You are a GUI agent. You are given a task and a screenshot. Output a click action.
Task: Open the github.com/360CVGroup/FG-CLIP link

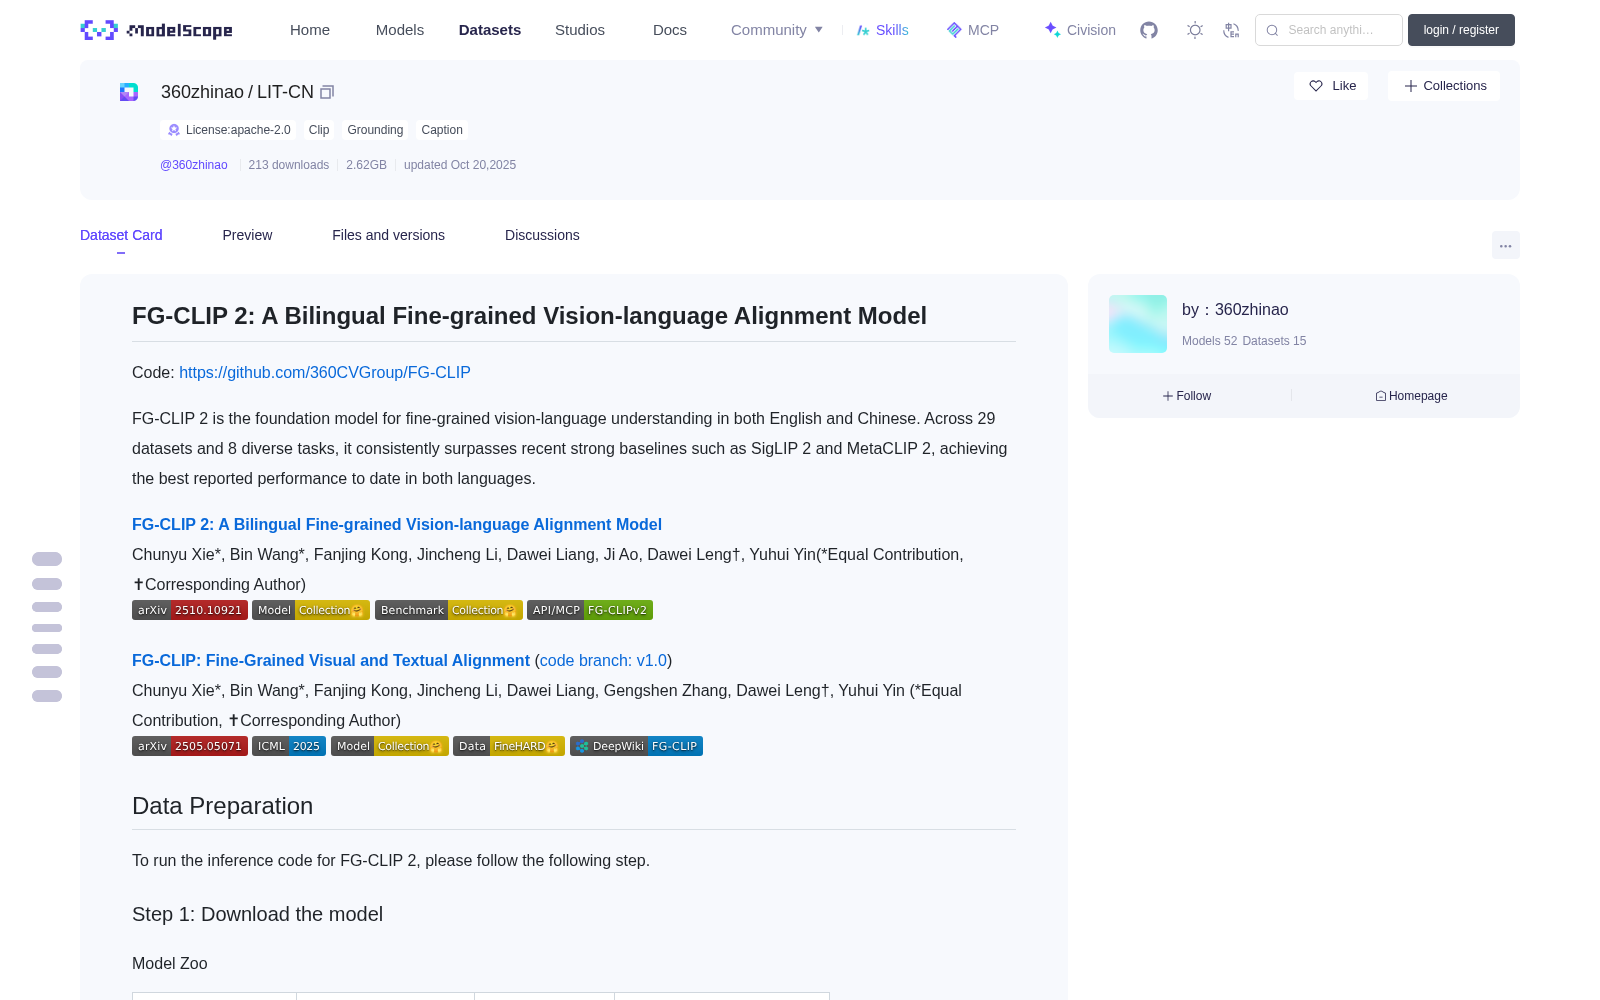coord(325,372)
